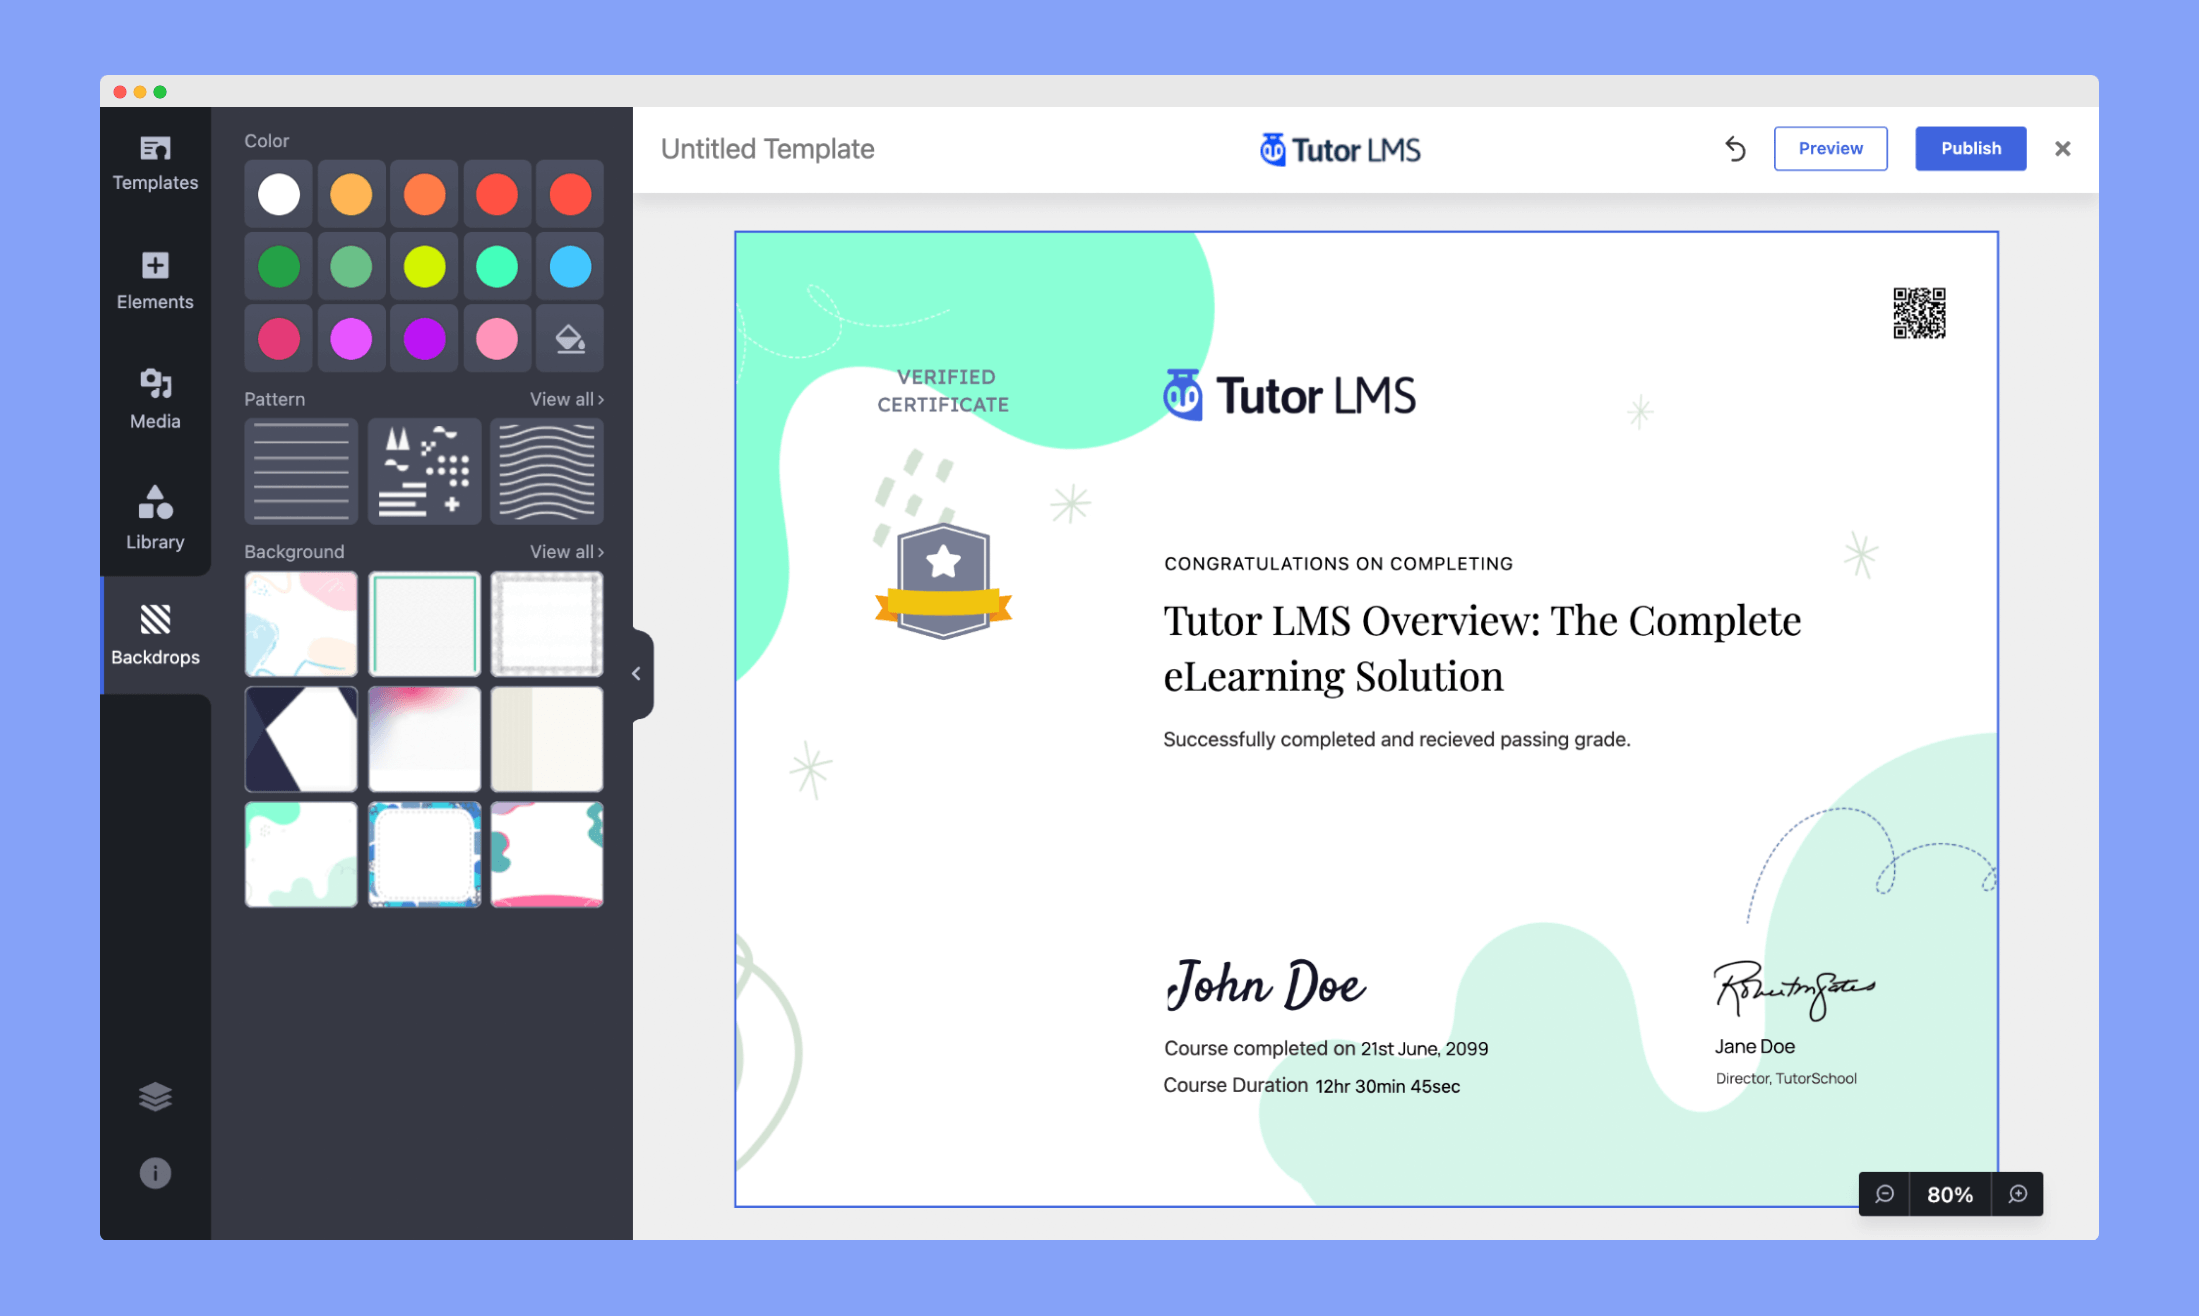Click the 80% zoom level
The image size is (2199, 1316).
pyautogui.click(x=1950, y=1194)
